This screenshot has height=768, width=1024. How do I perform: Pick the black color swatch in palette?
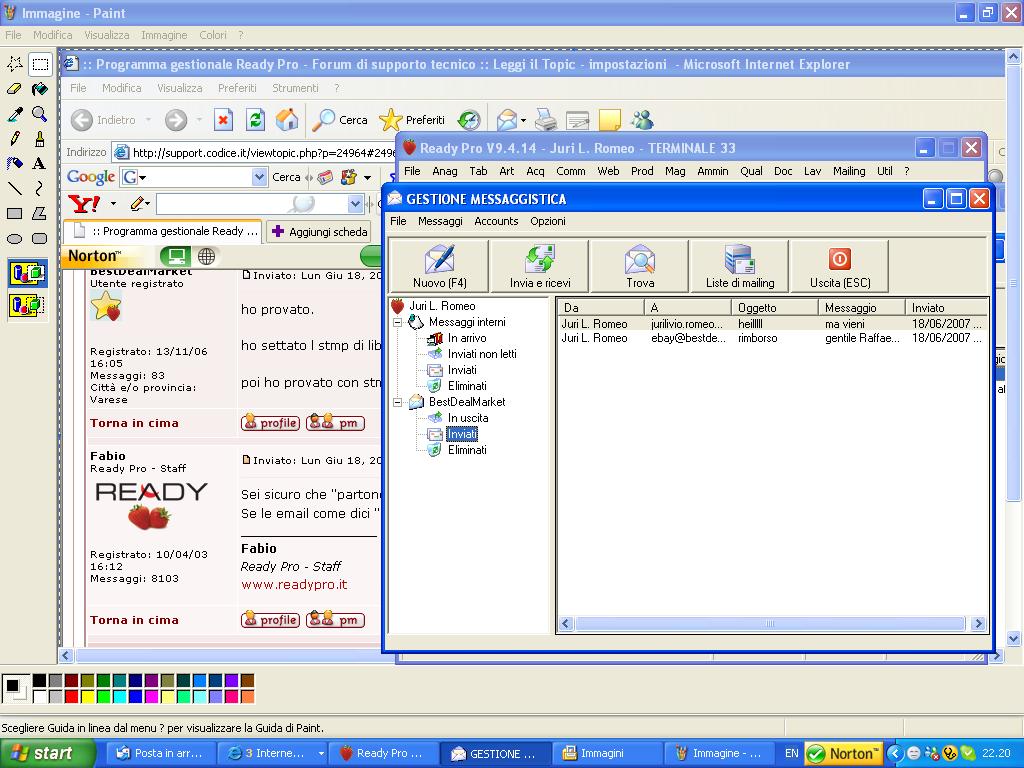point(40,680)
